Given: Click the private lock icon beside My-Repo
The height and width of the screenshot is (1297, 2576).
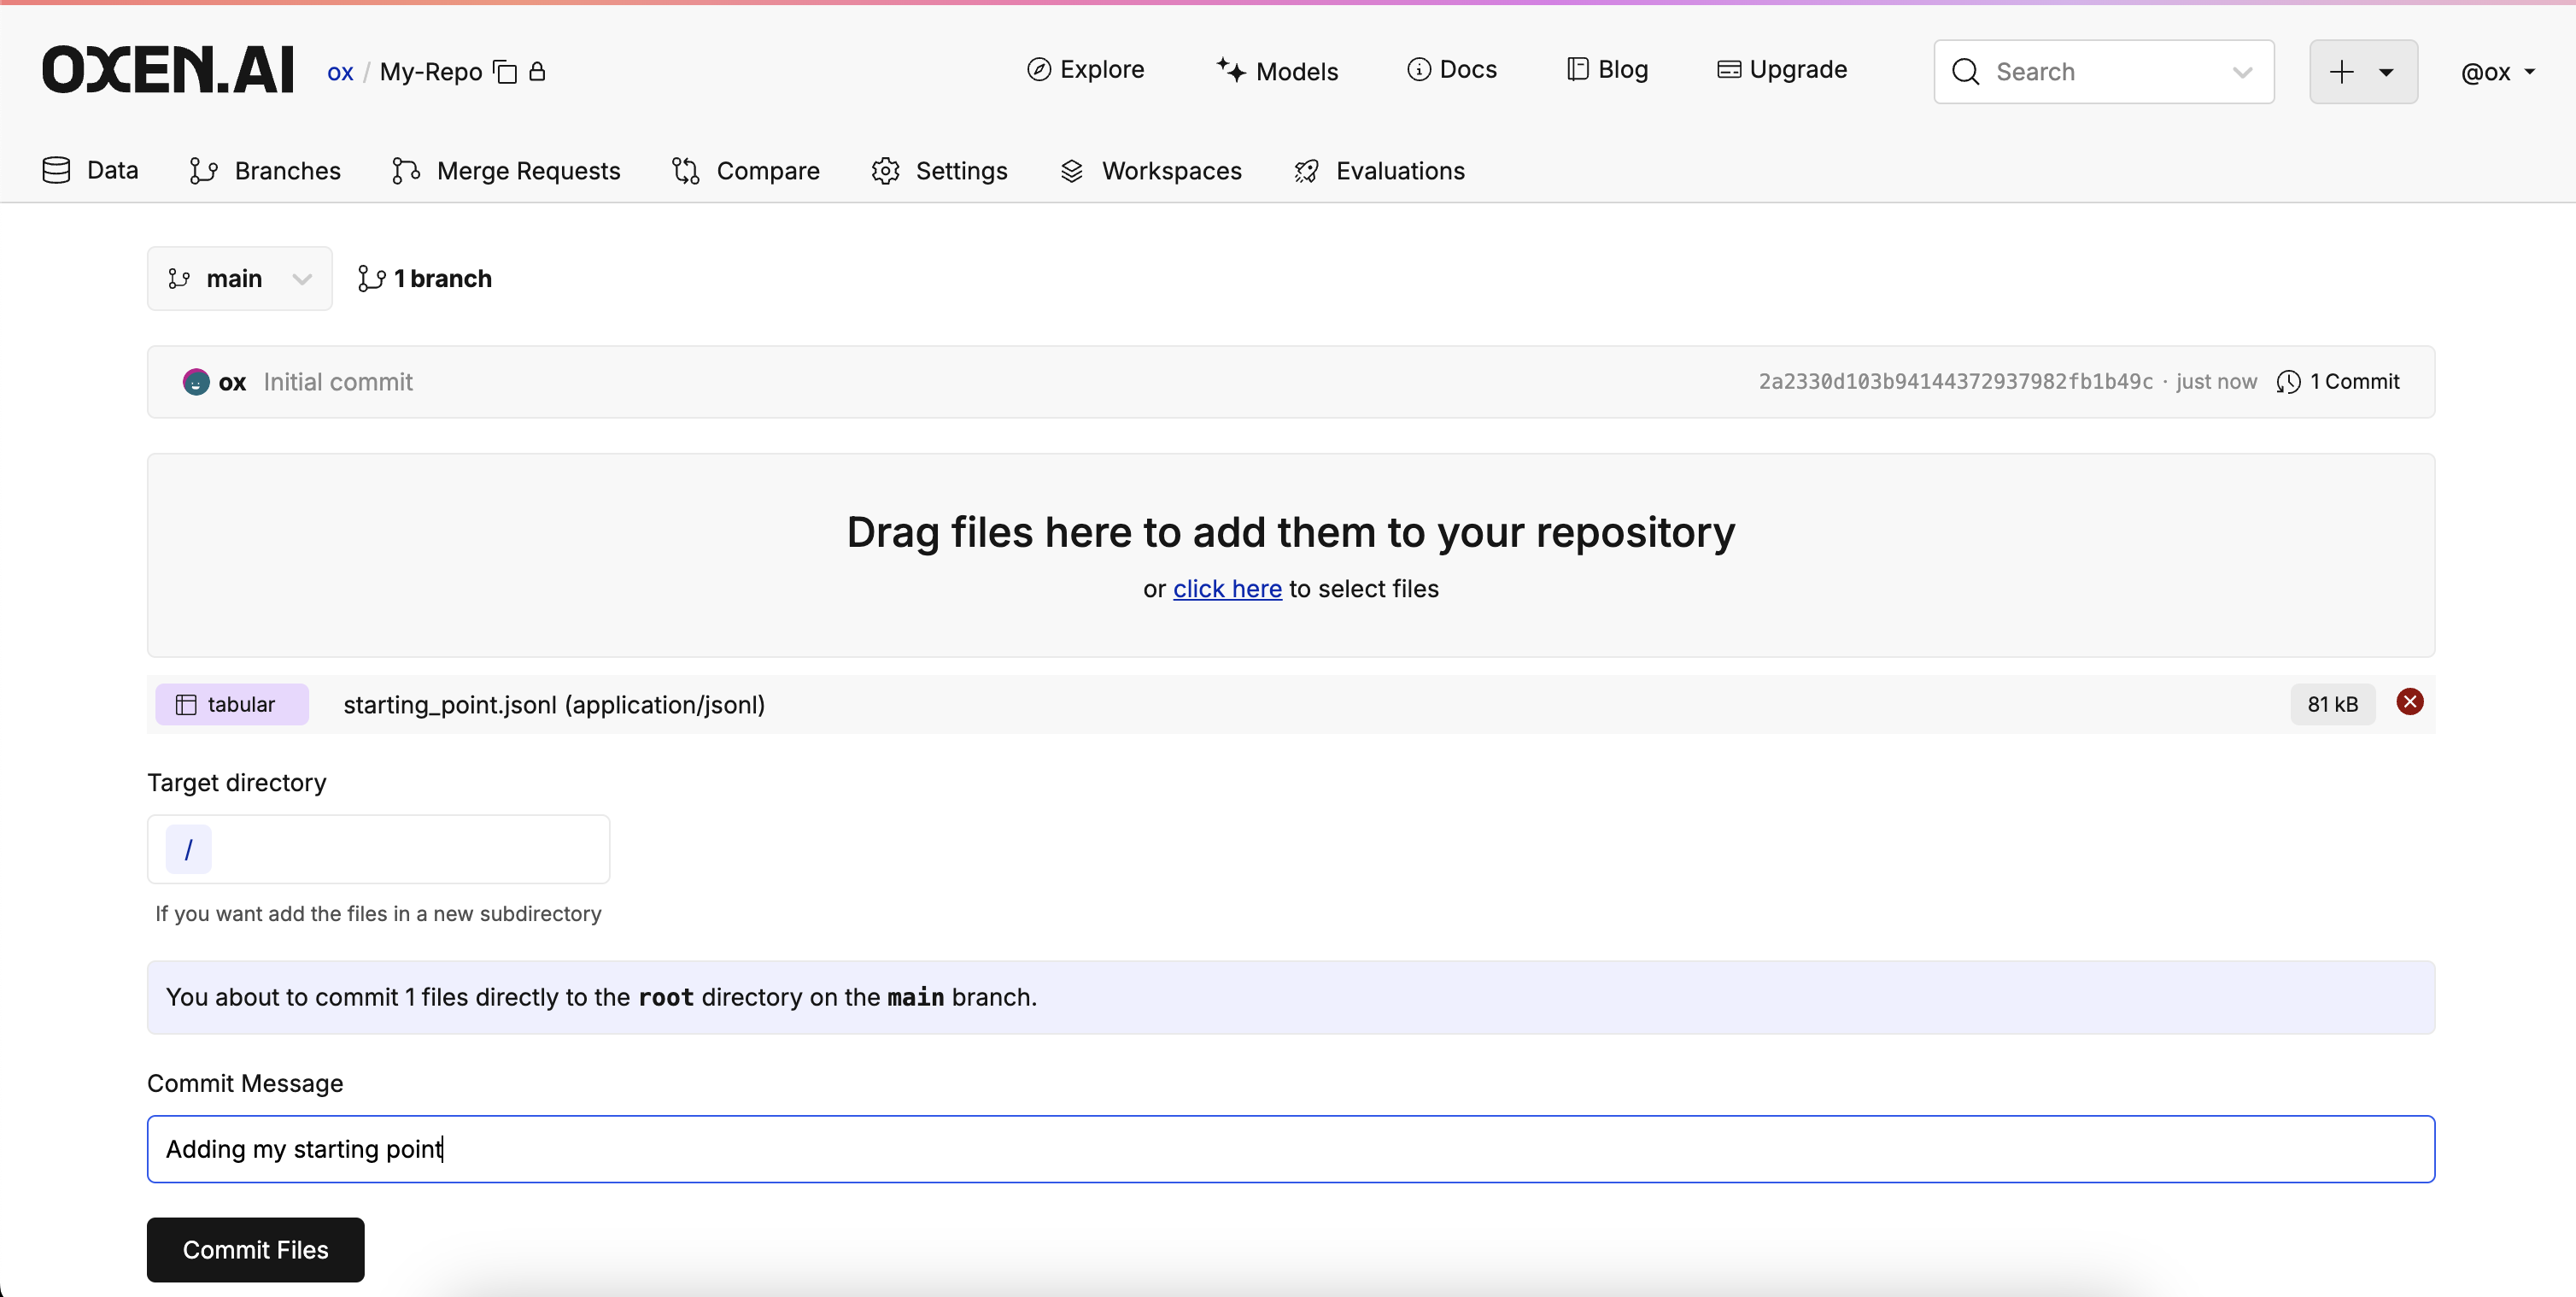Looking at the screenshot, I should [x=537, y=71].
